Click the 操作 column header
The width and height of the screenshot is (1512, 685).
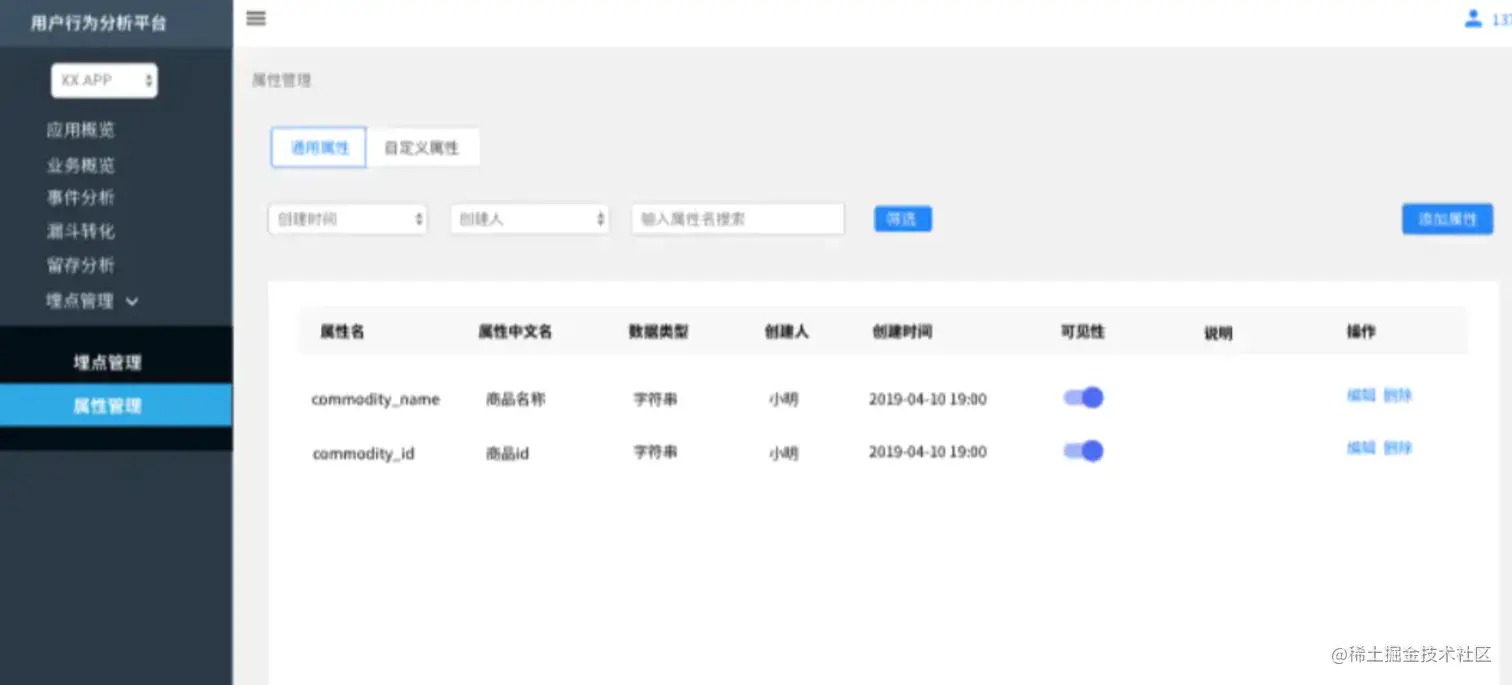(x=1361, y=331)
